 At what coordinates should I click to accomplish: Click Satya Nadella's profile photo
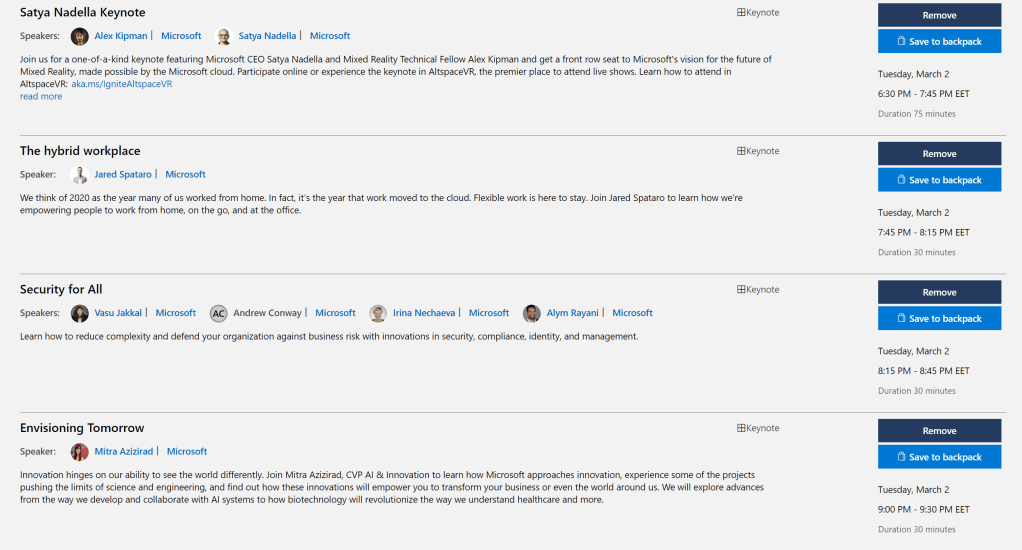(223, 36)
